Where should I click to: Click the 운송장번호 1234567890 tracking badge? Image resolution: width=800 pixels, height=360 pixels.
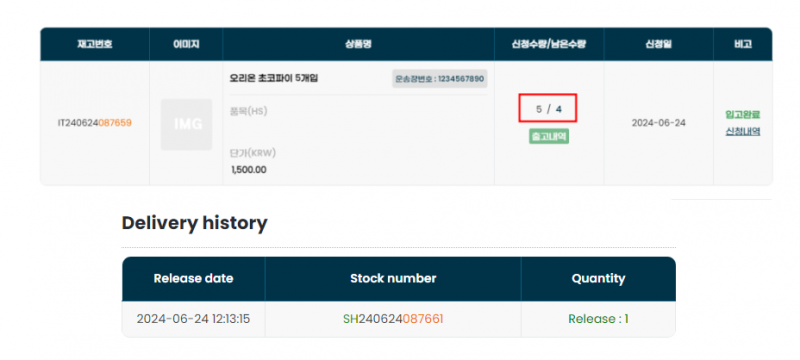coord(440,79)
